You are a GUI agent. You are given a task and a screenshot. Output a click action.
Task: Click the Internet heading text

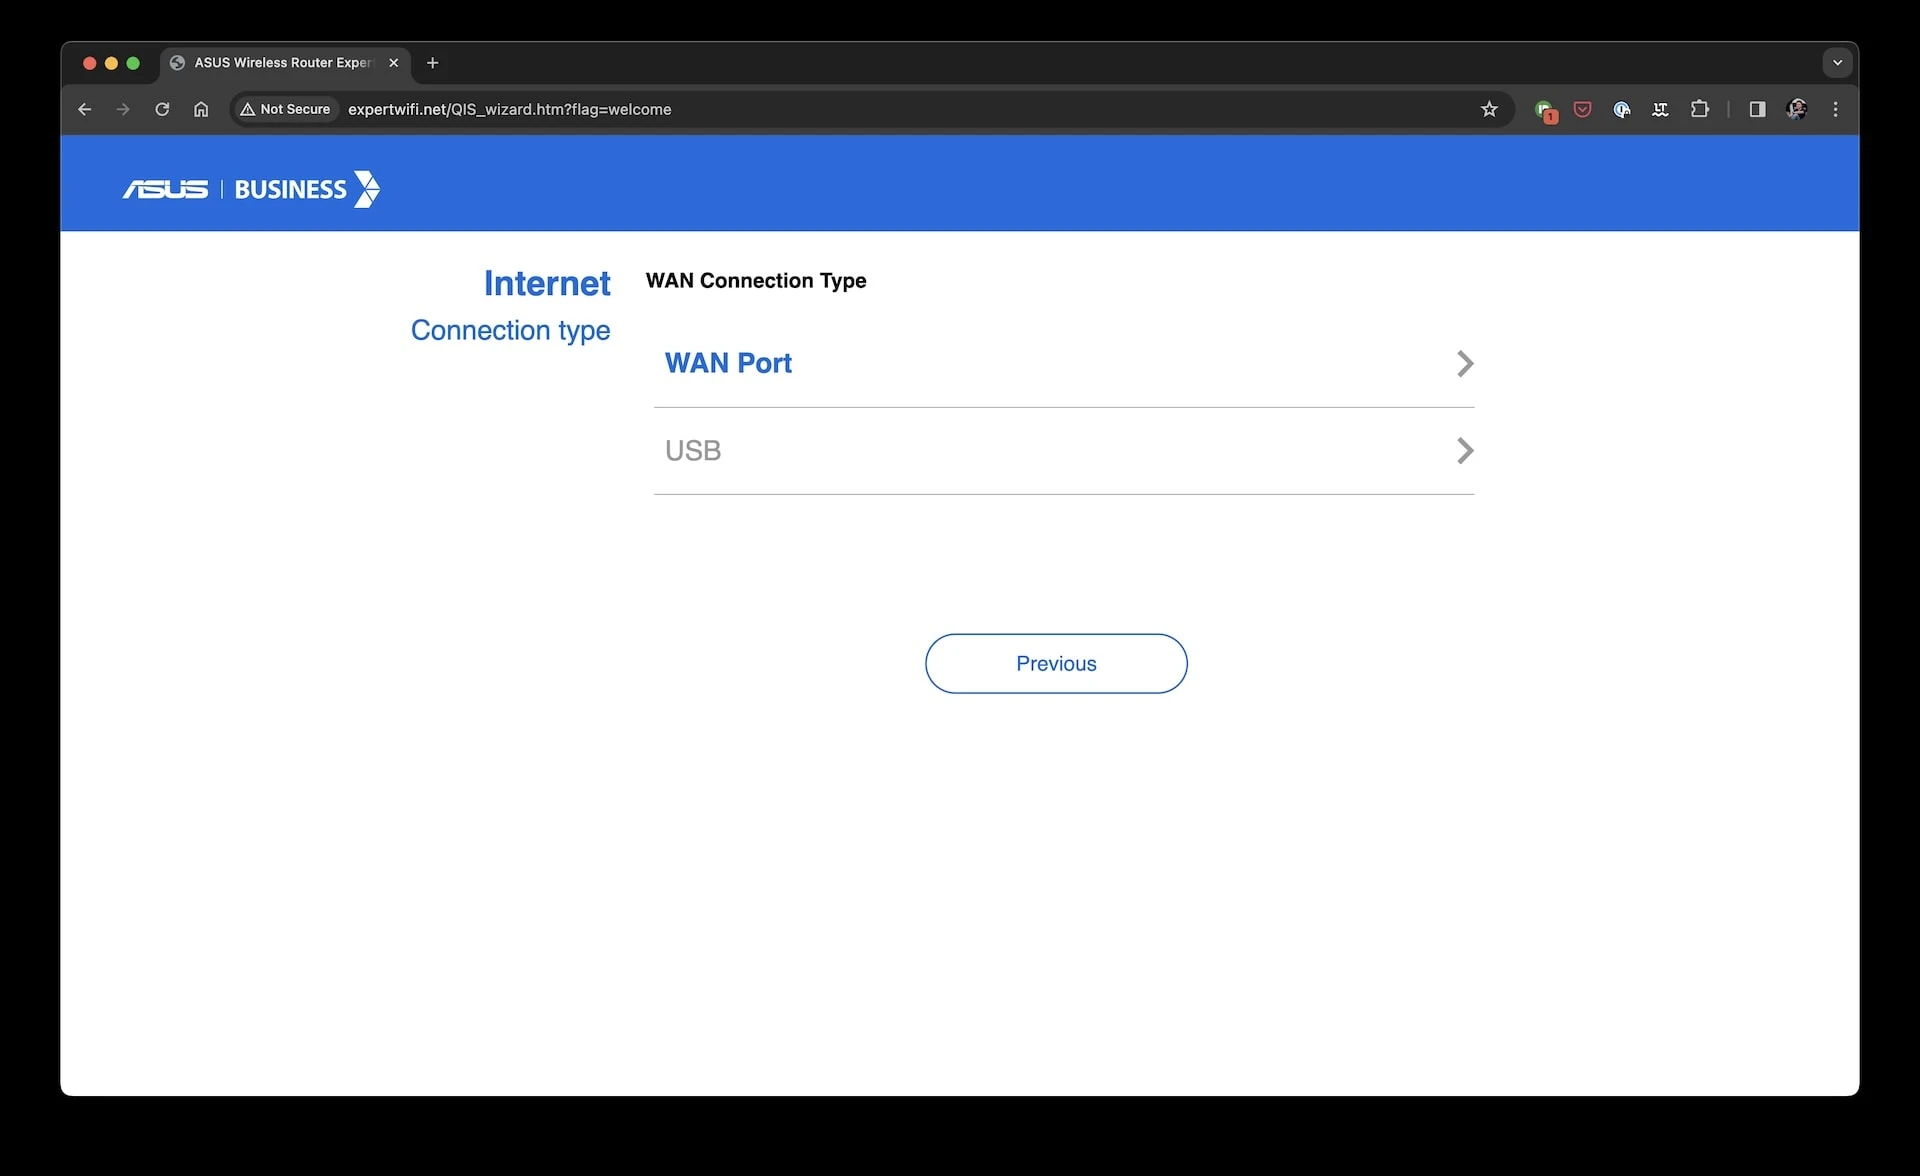(x=547, y=283)
